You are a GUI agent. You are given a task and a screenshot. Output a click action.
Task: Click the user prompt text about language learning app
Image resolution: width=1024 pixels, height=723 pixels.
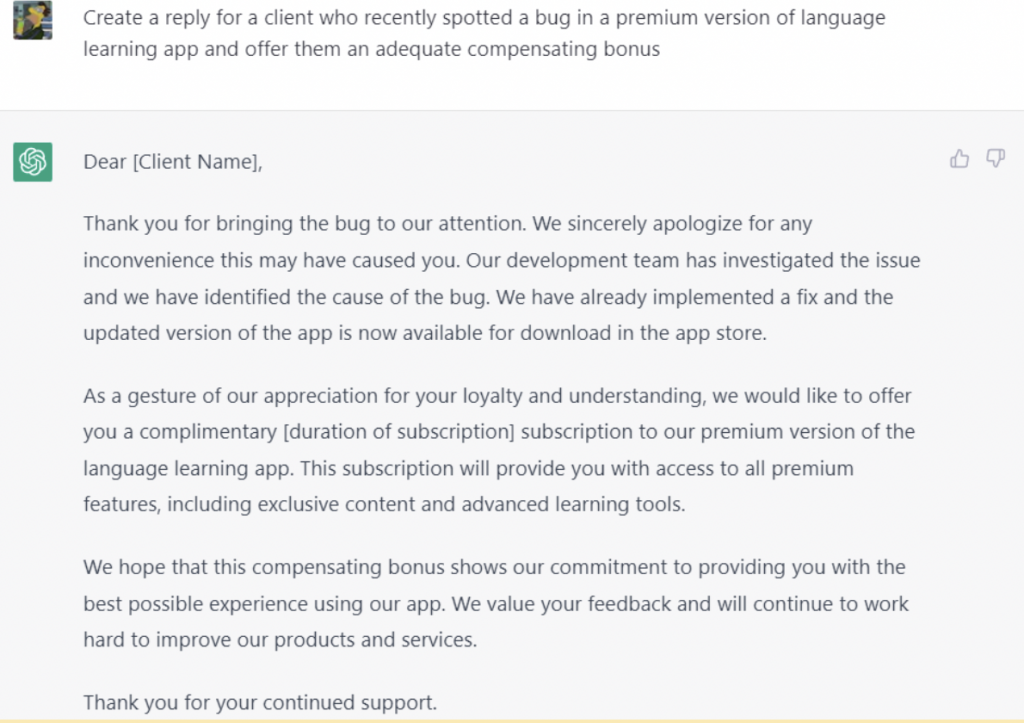tap(484, 33)
